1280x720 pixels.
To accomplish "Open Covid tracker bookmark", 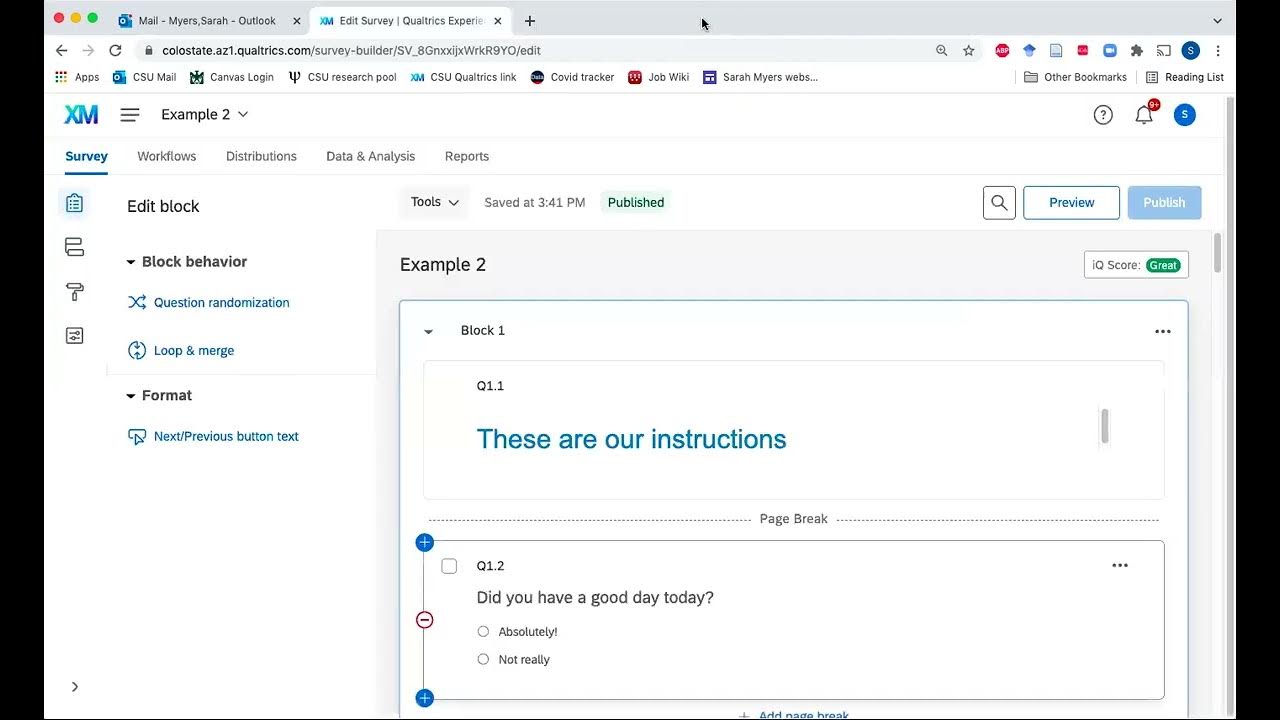I will (x=573, y=77).
